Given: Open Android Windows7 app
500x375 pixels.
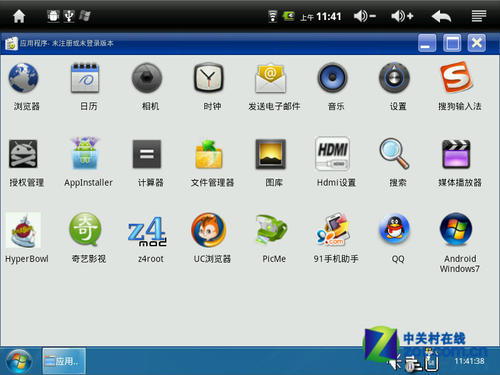Looking at the screenshot, I should pos(456,229).
